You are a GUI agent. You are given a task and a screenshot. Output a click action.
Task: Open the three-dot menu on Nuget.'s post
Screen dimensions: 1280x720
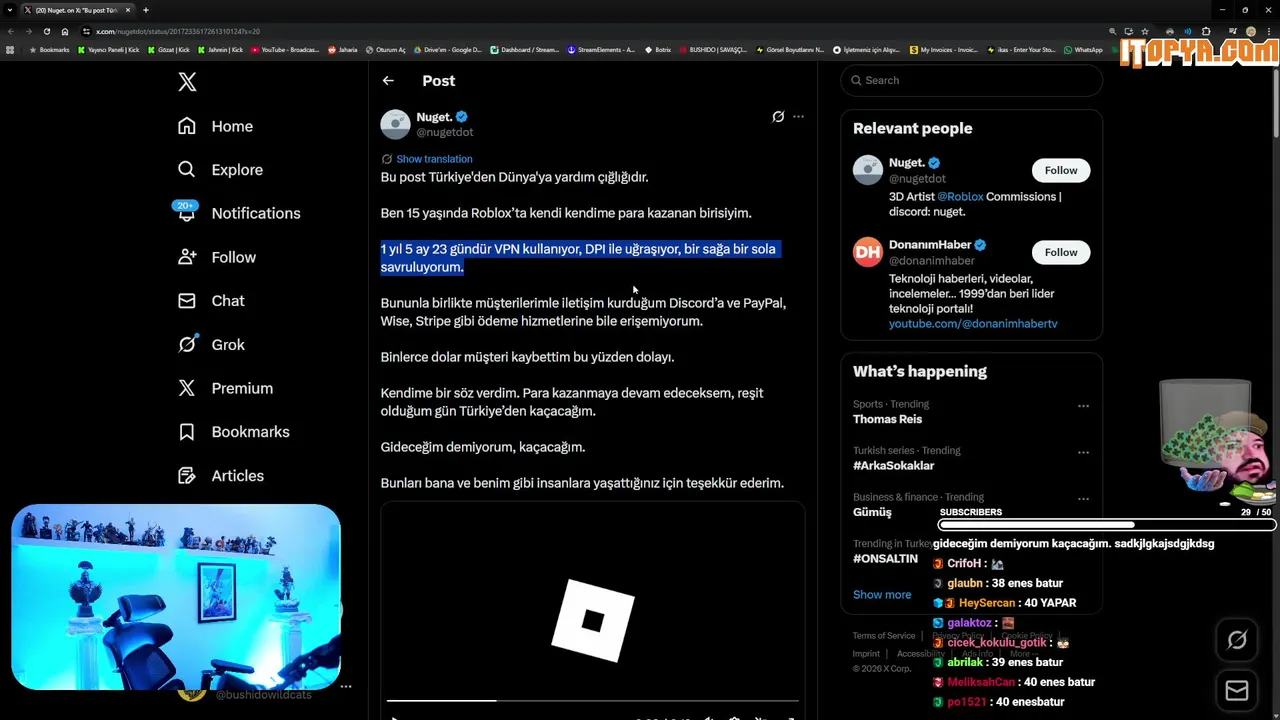pos(798,117)
